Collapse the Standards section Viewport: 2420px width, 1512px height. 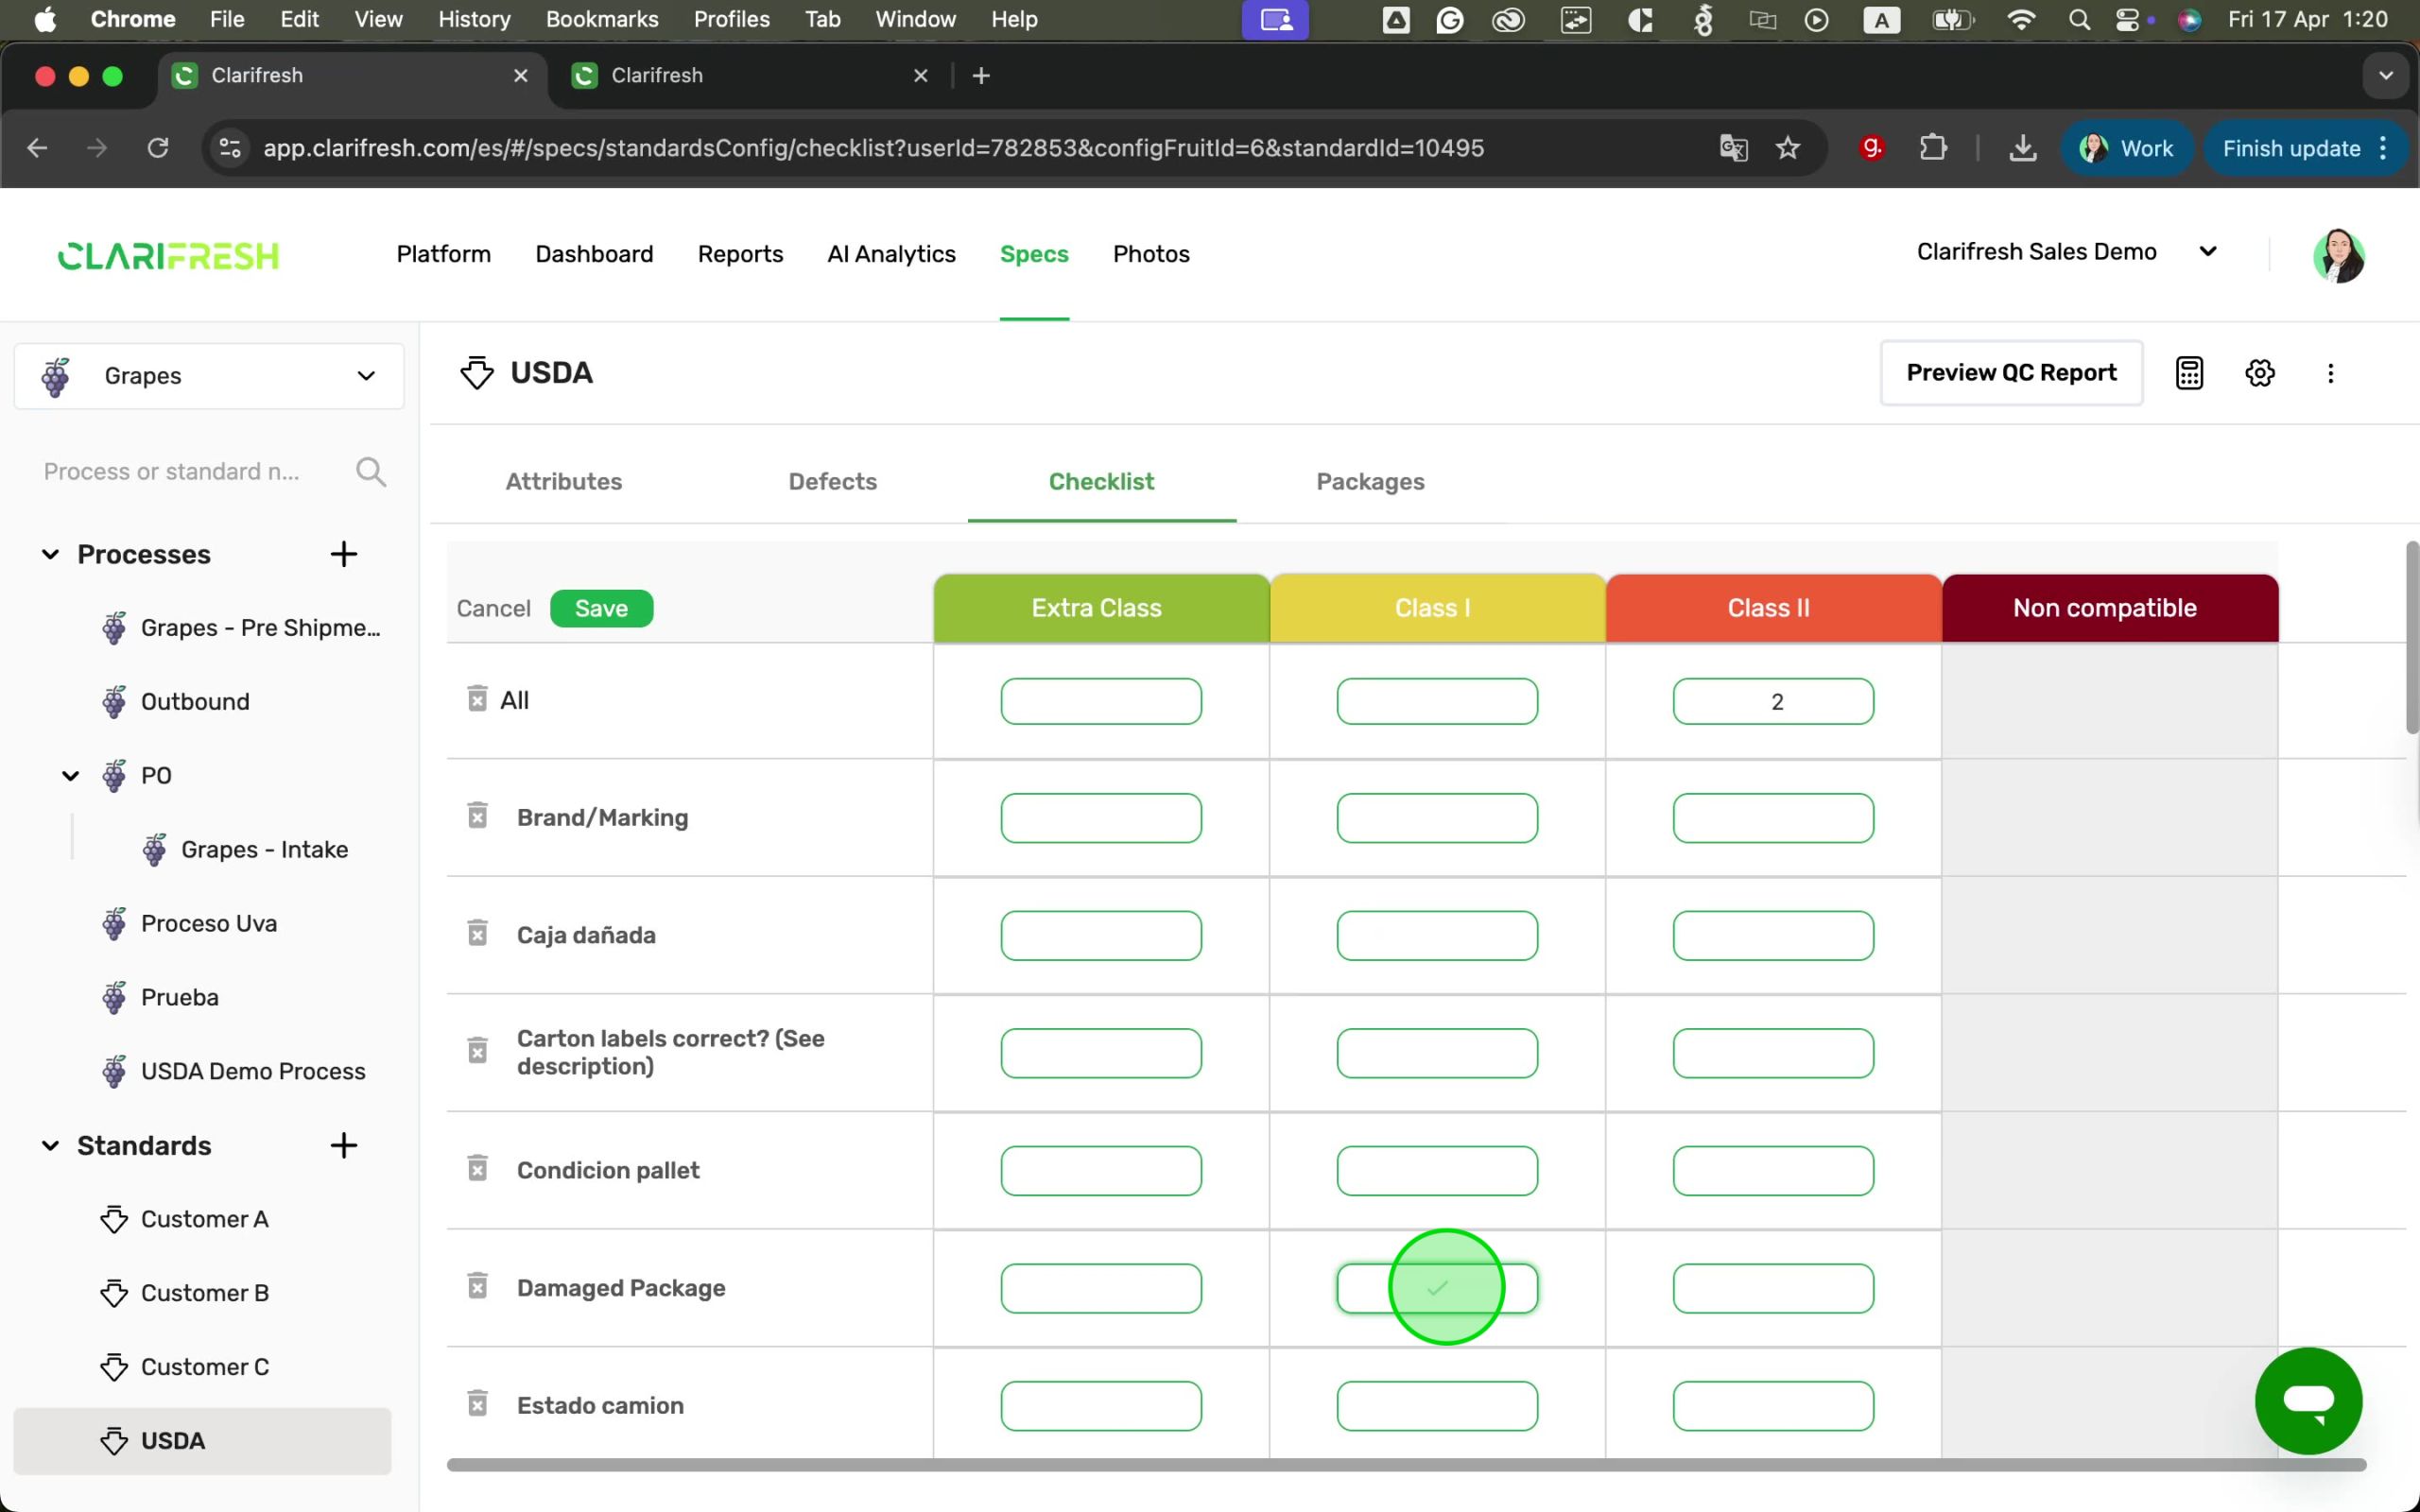50,1145
